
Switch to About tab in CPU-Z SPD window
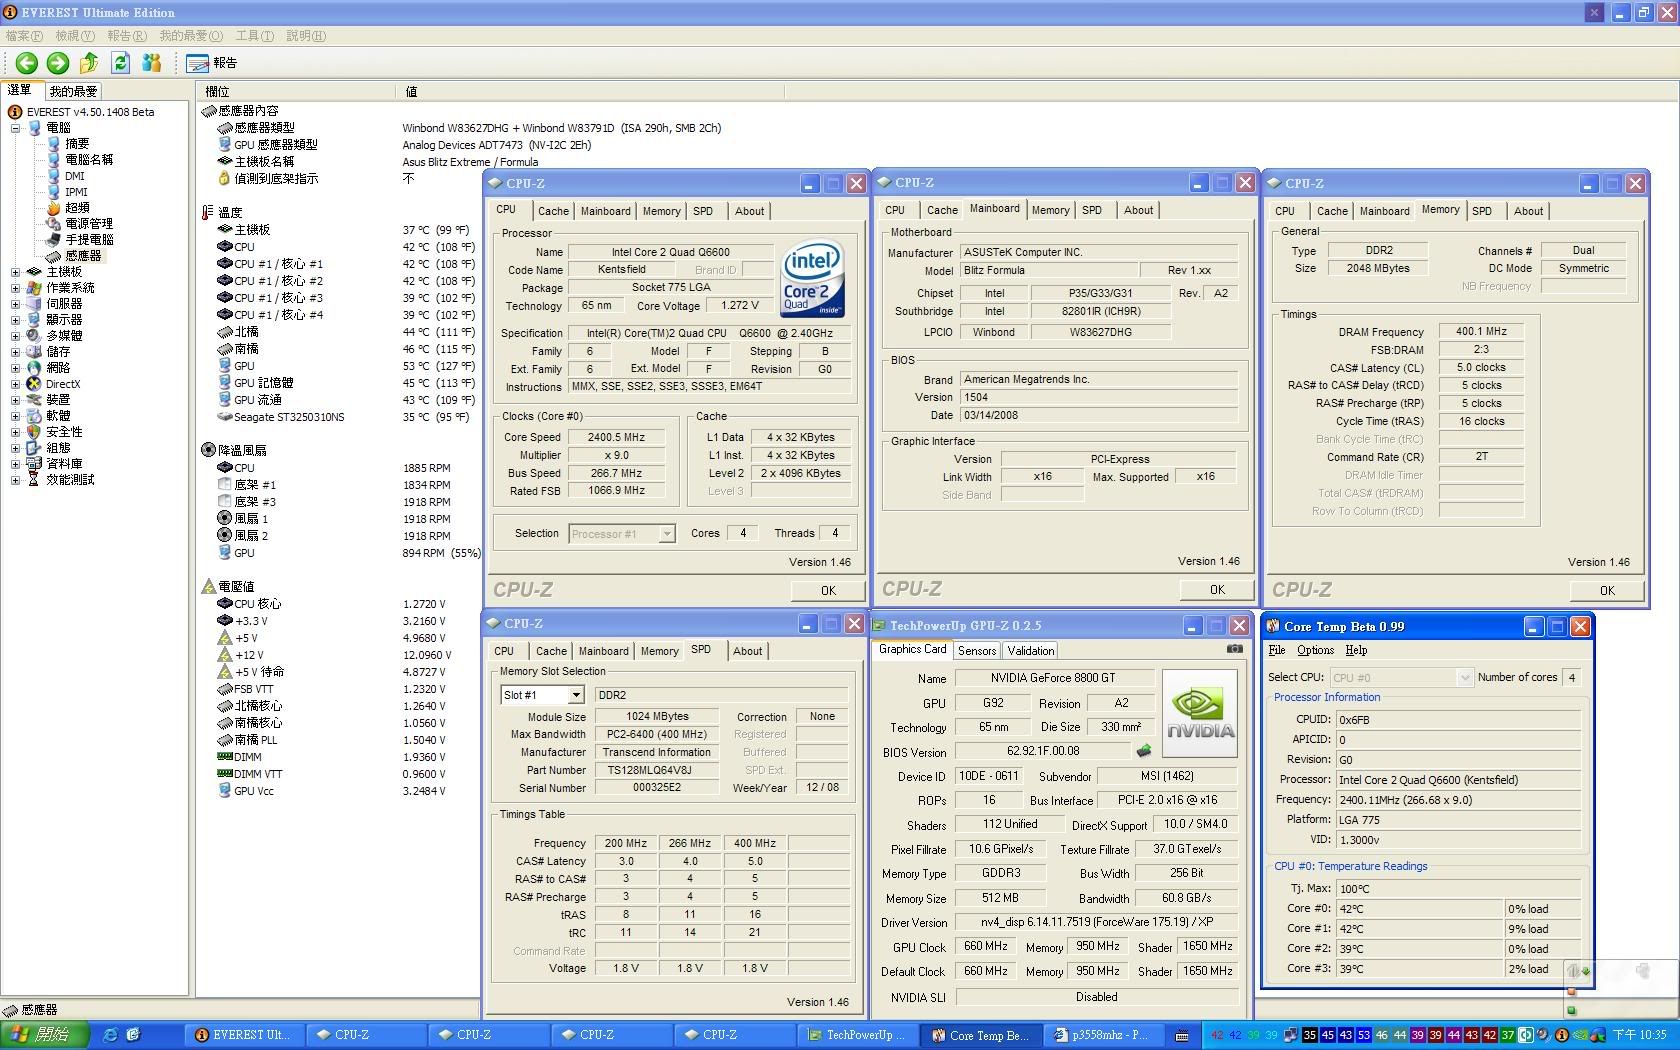(x=747, y=651)
